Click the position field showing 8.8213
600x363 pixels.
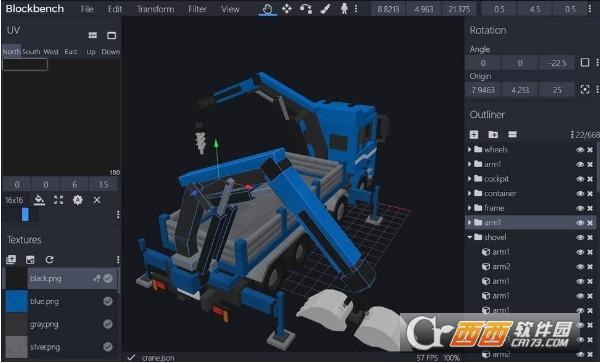pyautogui.click(x=388, y=9)
